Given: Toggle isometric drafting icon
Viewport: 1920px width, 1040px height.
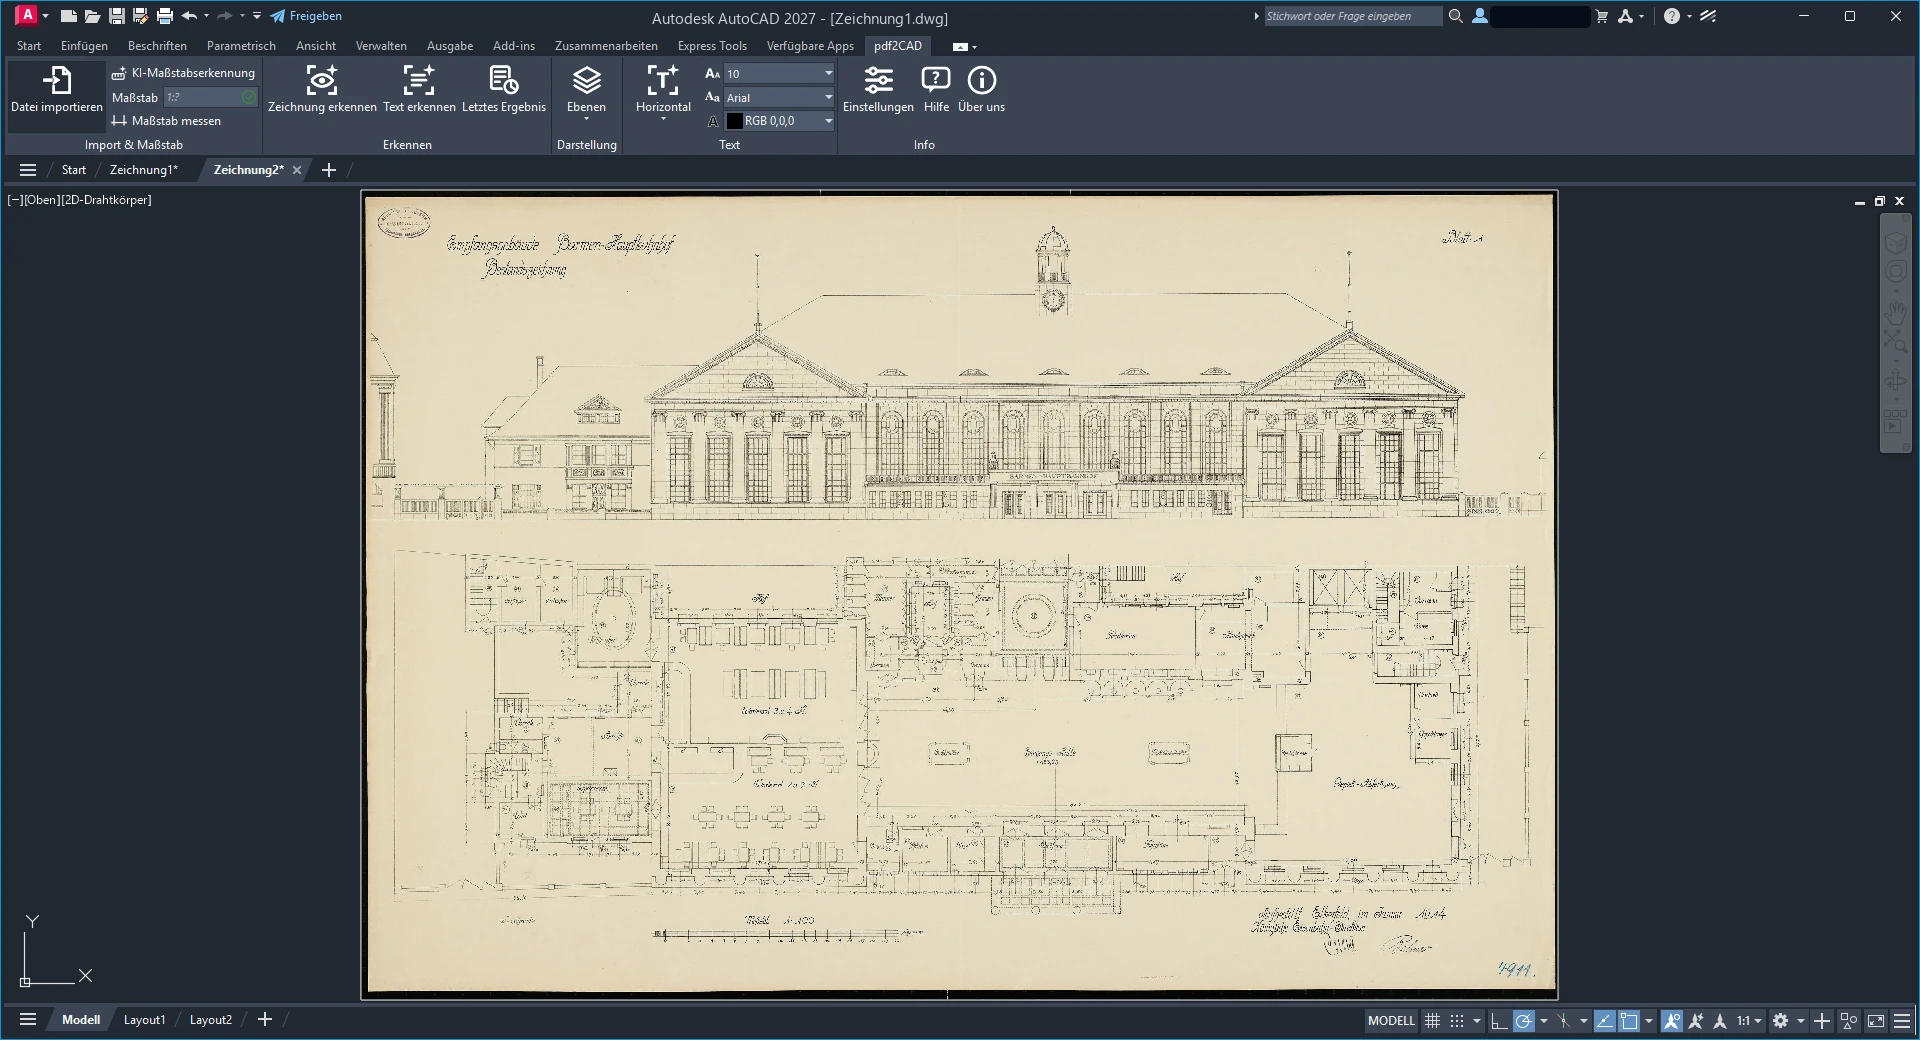Looking at the screenshot, I should click(1564, 1021).
